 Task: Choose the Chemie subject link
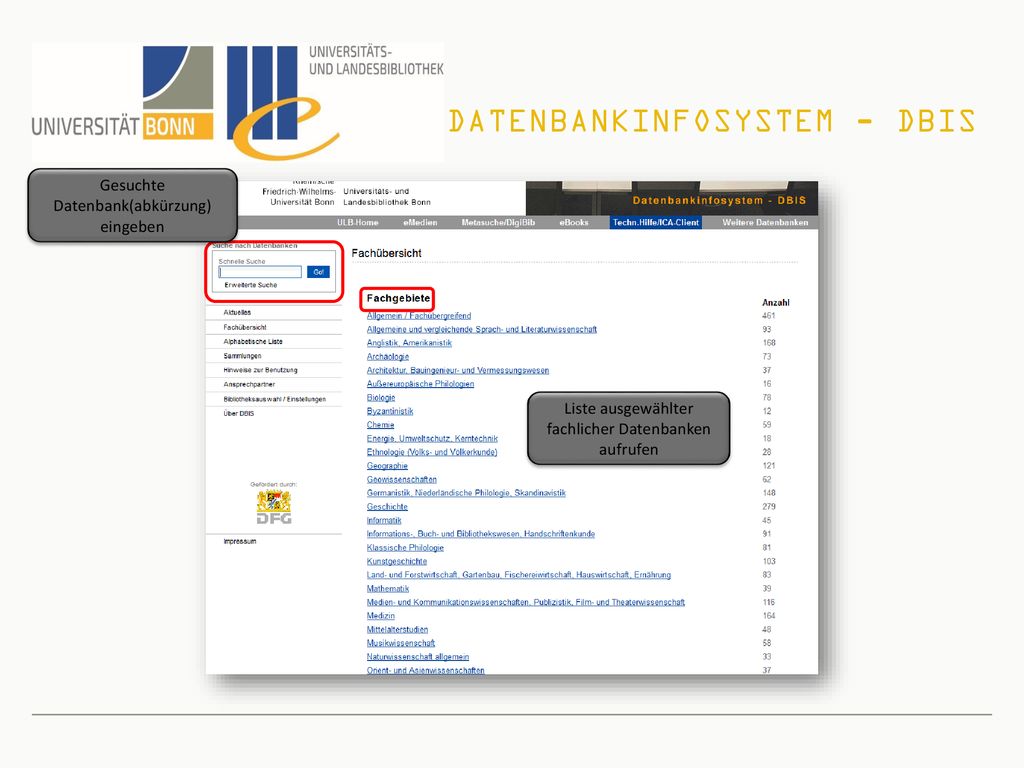[380, 425]
